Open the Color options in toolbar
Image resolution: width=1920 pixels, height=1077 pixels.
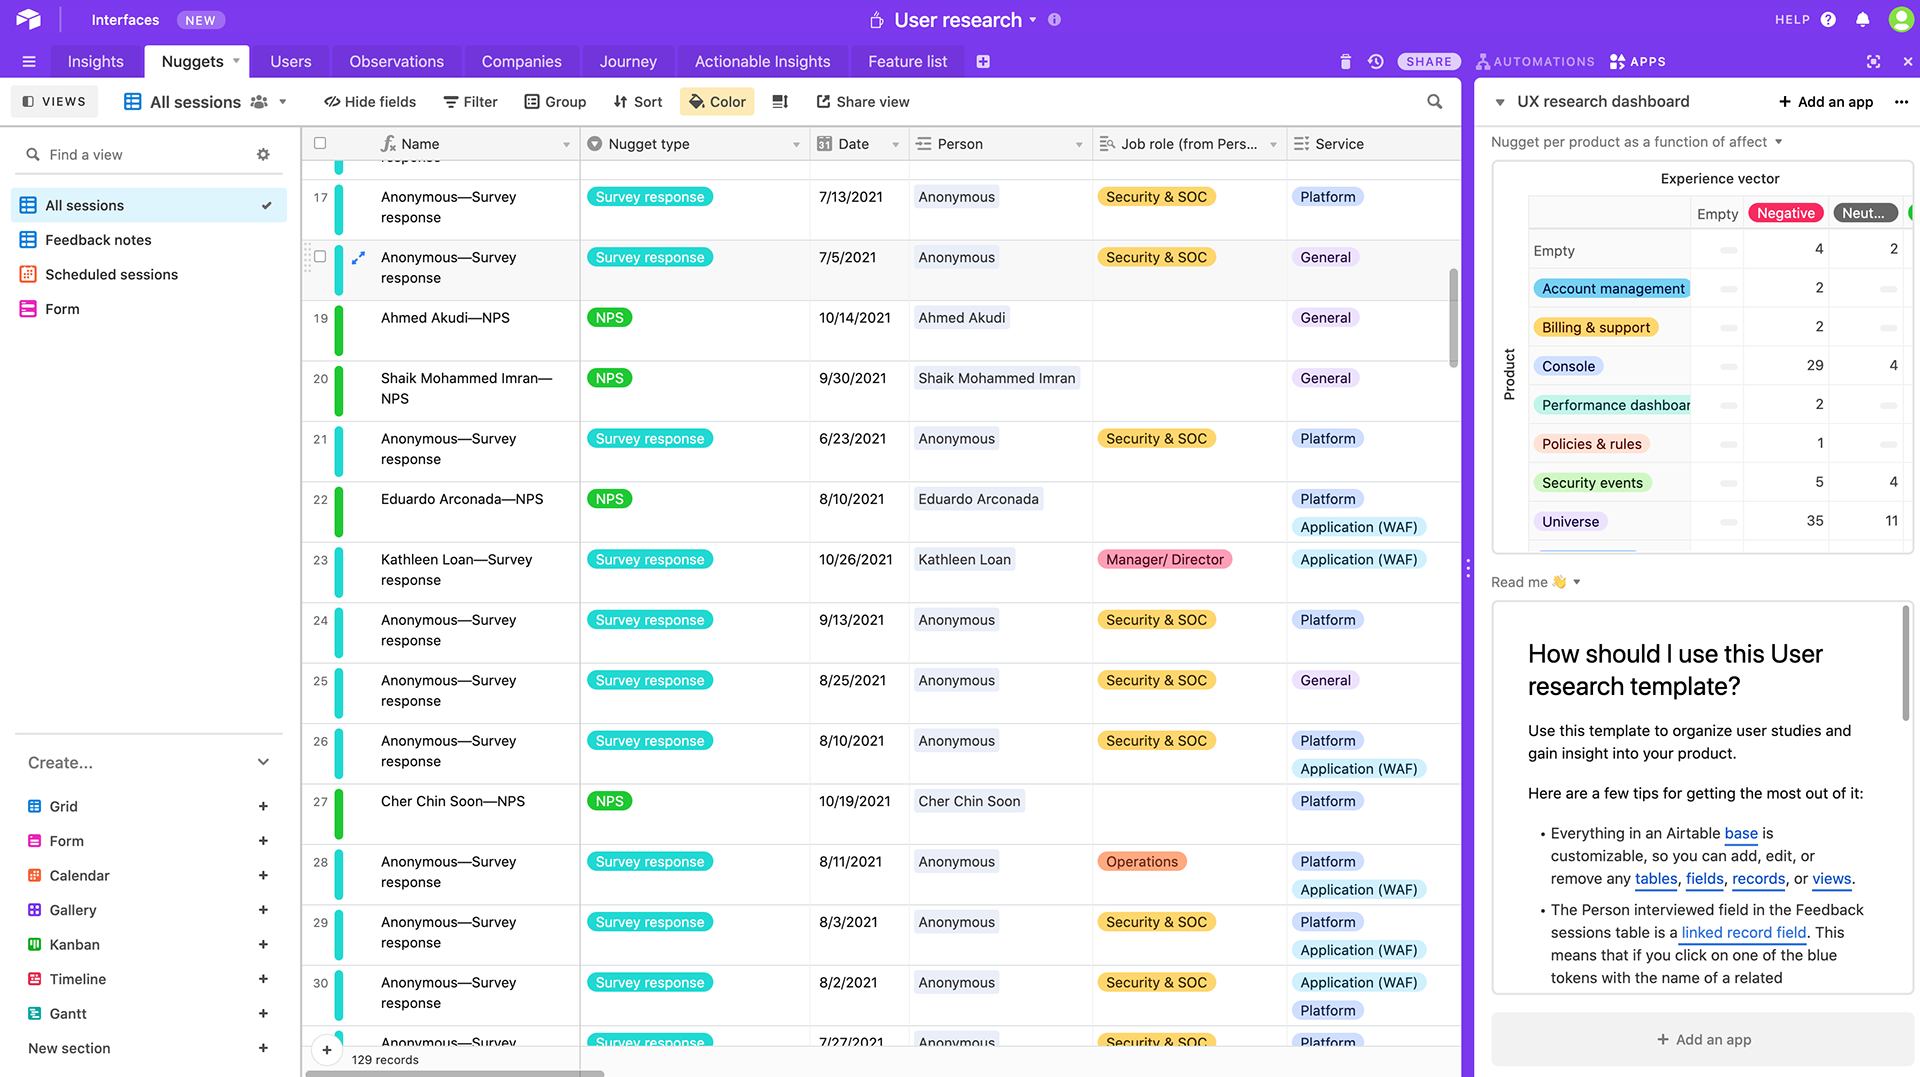pos(717,102)
